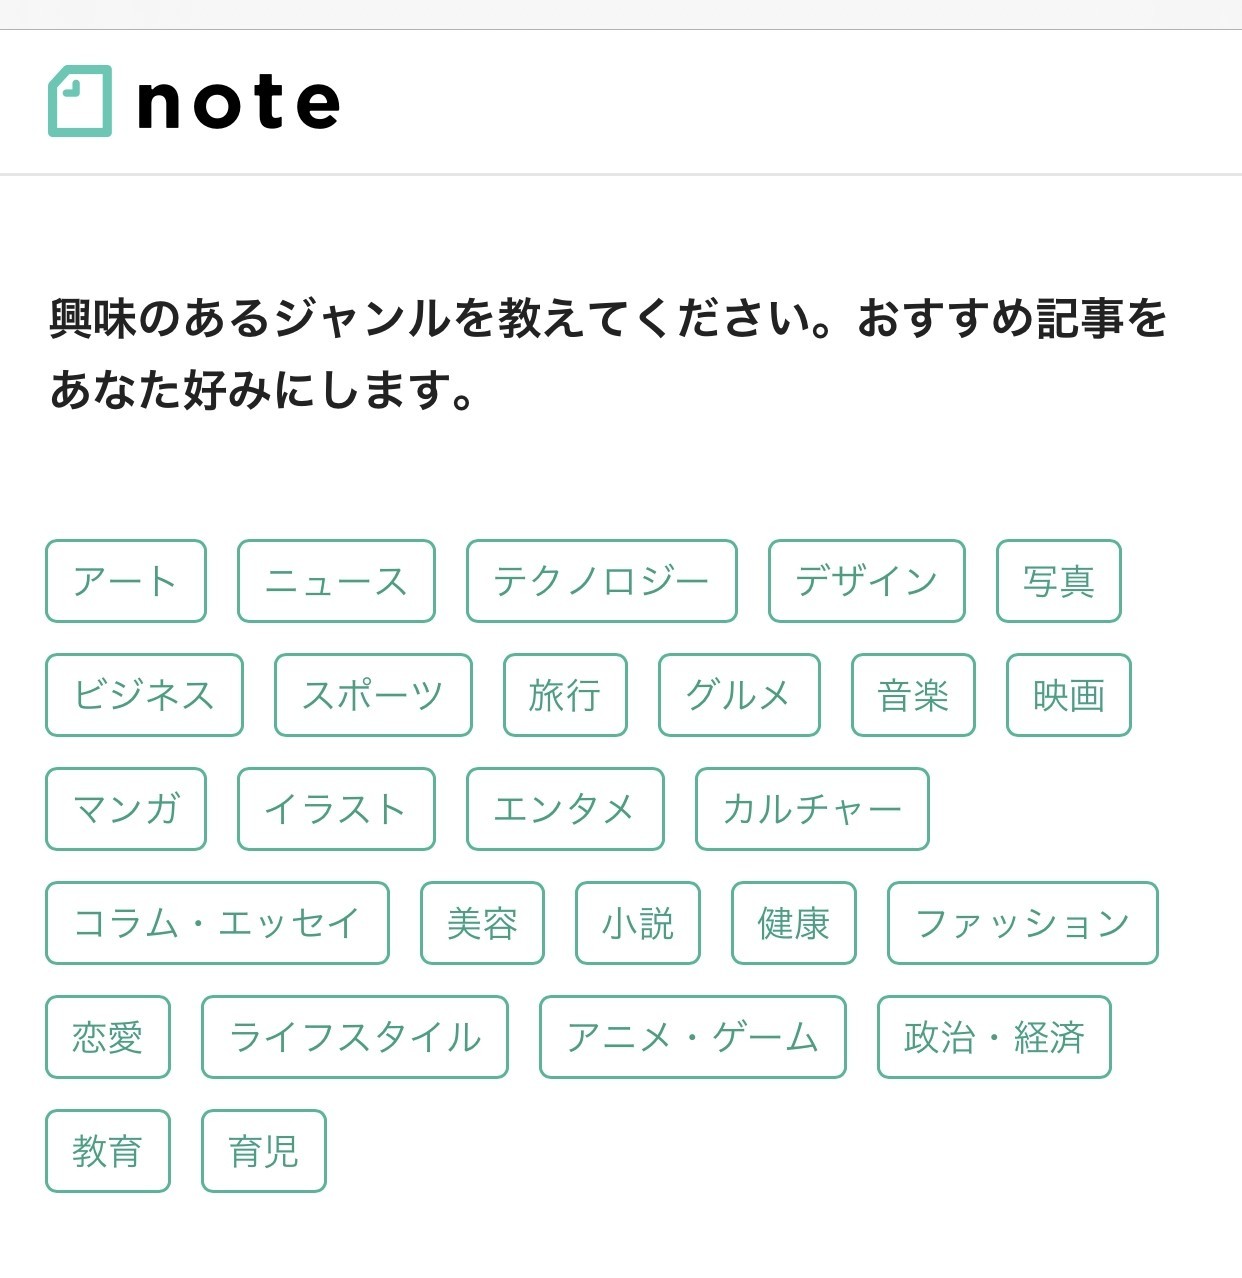The height and width of the screenshot is (1278, 1242).
Task: Choose the スポーツ genre tag
Action: [373, 695]
